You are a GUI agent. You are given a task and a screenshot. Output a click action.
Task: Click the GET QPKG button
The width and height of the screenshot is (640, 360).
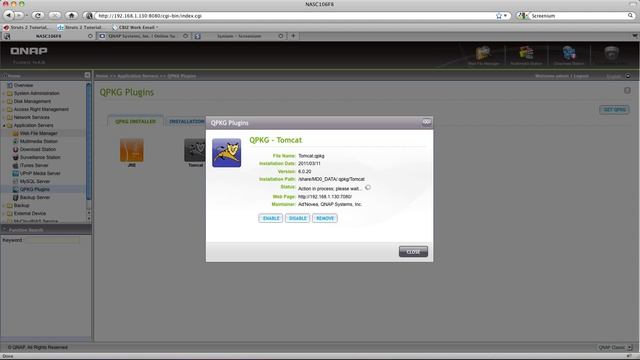614,110
